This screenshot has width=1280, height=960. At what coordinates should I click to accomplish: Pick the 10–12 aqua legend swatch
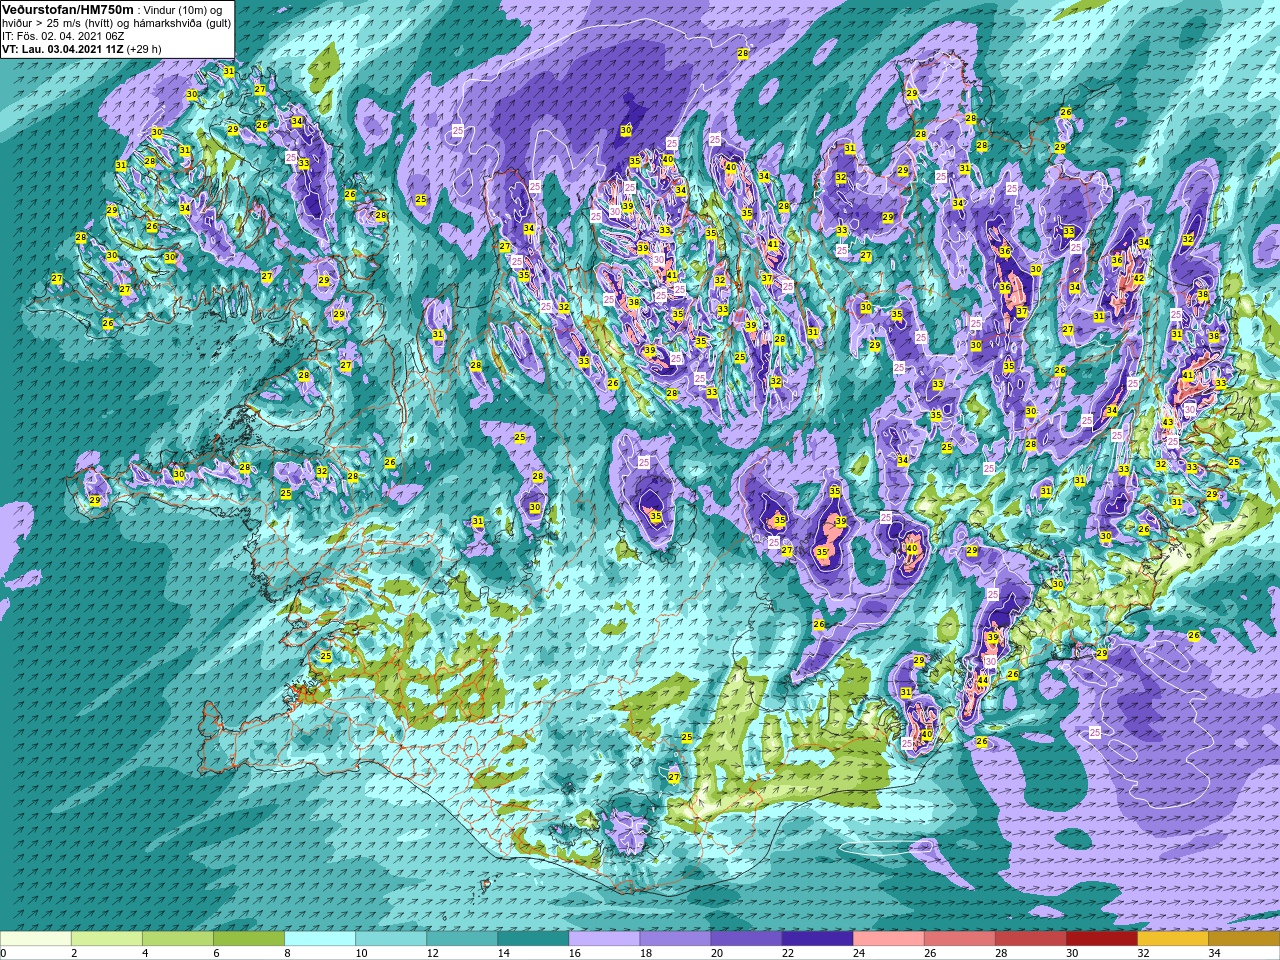391,939
